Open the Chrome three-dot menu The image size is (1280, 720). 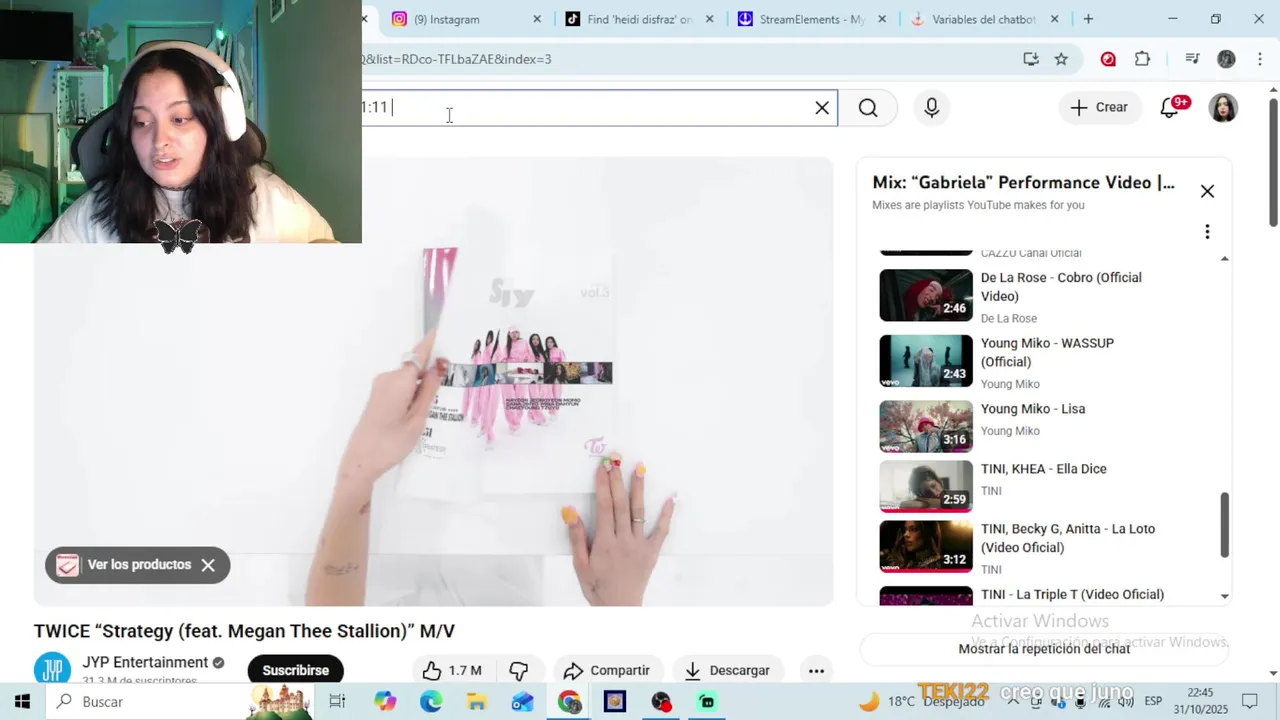click(1260, 59)
